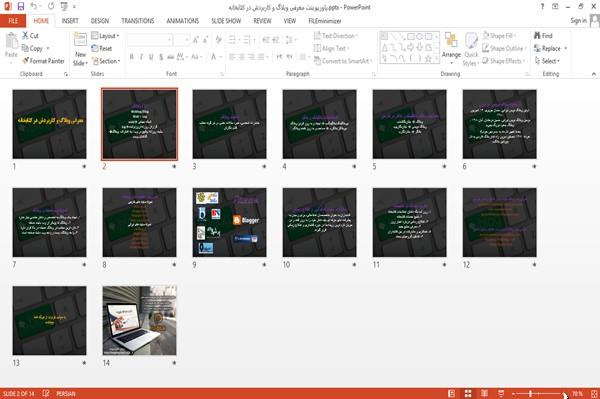600x399 pixels.
Task: Click the Replace button
Action: pos(547,48)
